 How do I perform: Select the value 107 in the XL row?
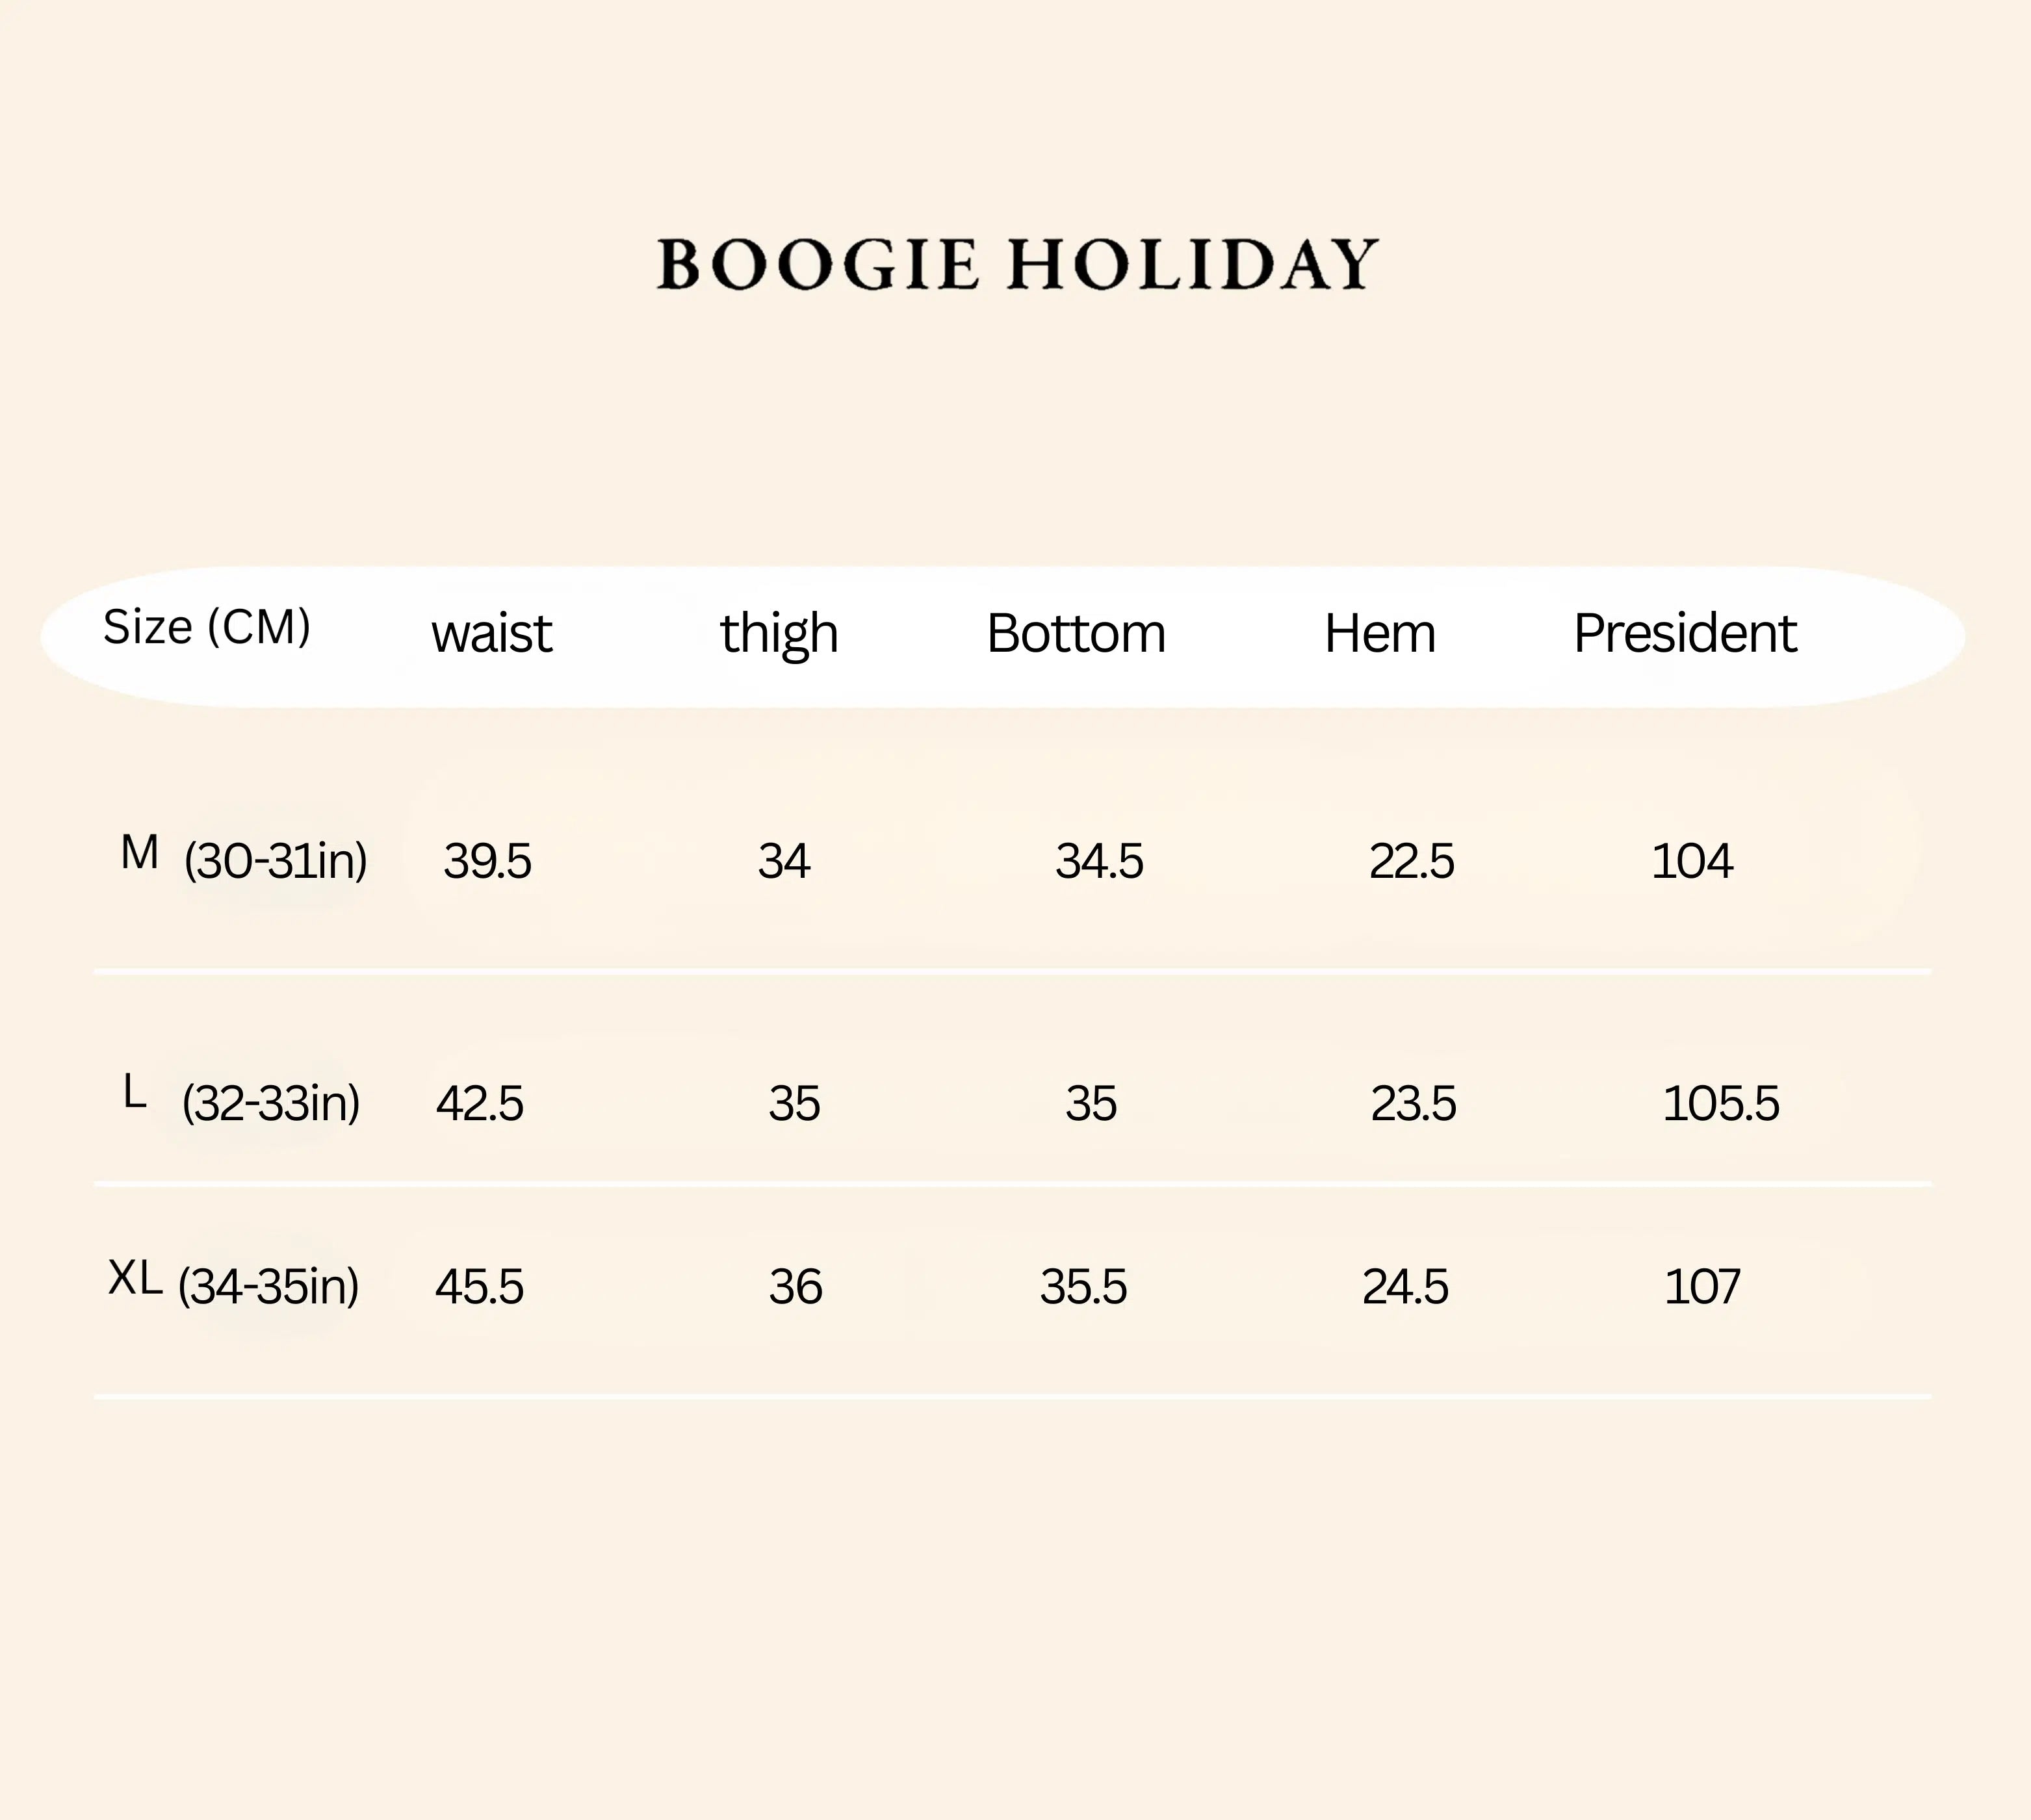pos(1702,1287)
